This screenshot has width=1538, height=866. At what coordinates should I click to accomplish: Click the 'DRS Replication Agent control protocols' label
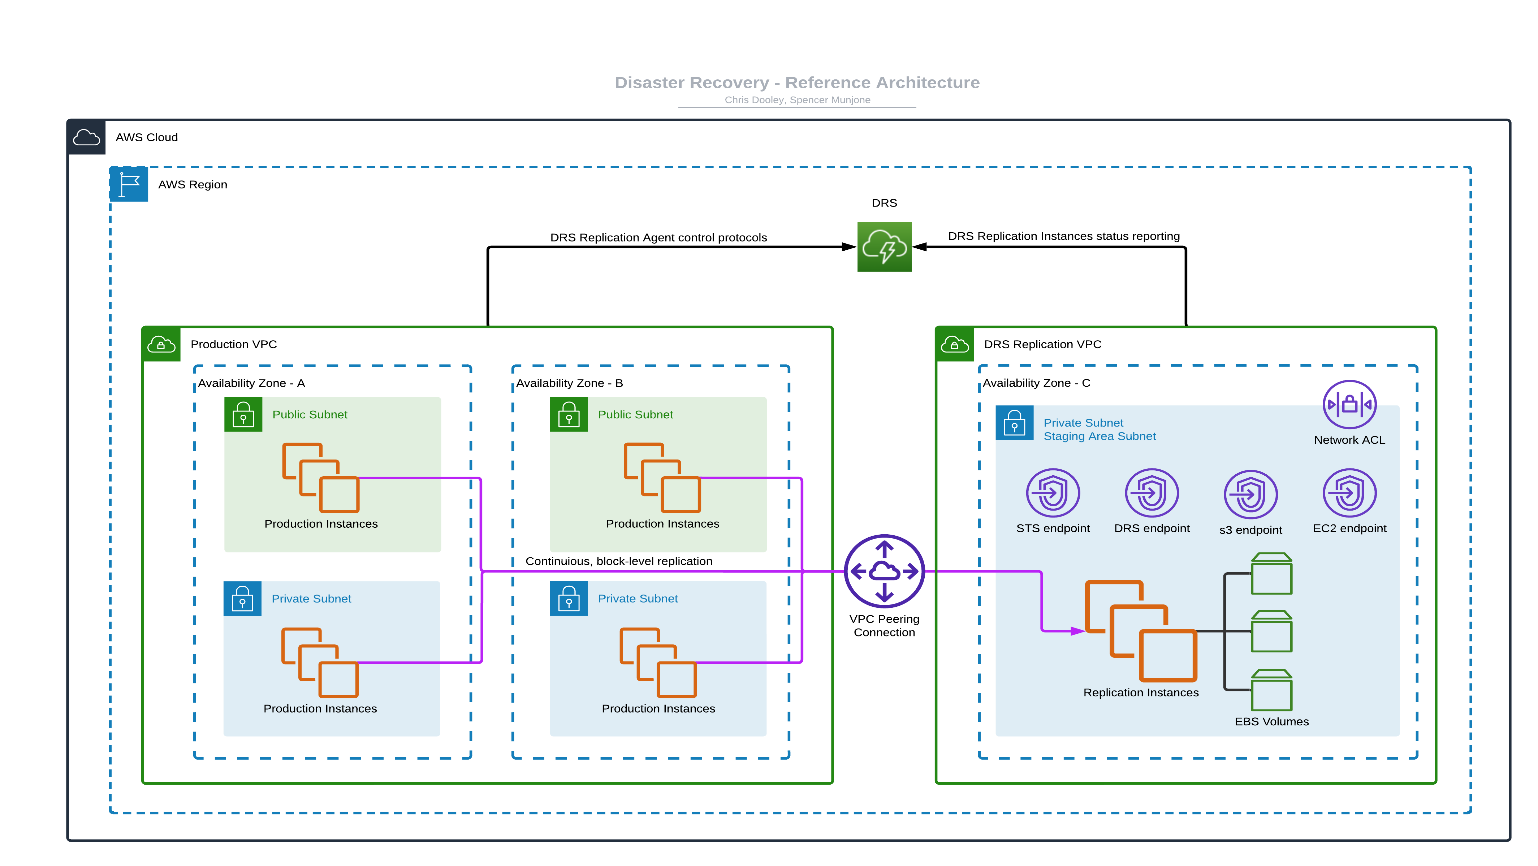pos(658,238)
